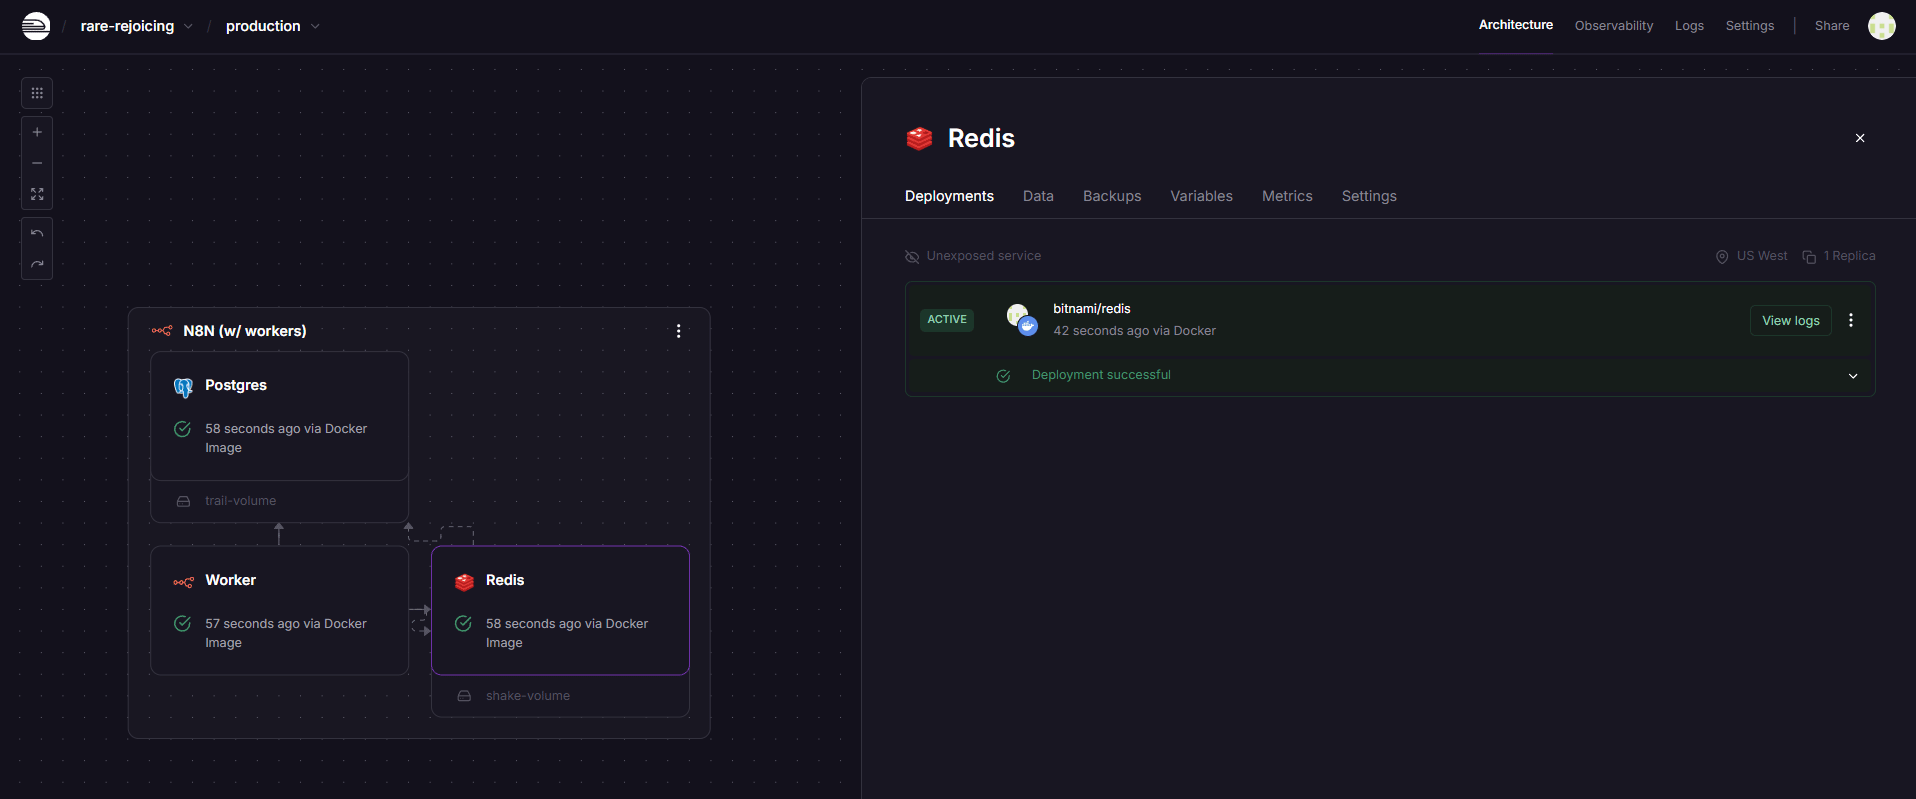
Task: Toggle the canvas grid dots button
Action: click(x=37, y=93)
